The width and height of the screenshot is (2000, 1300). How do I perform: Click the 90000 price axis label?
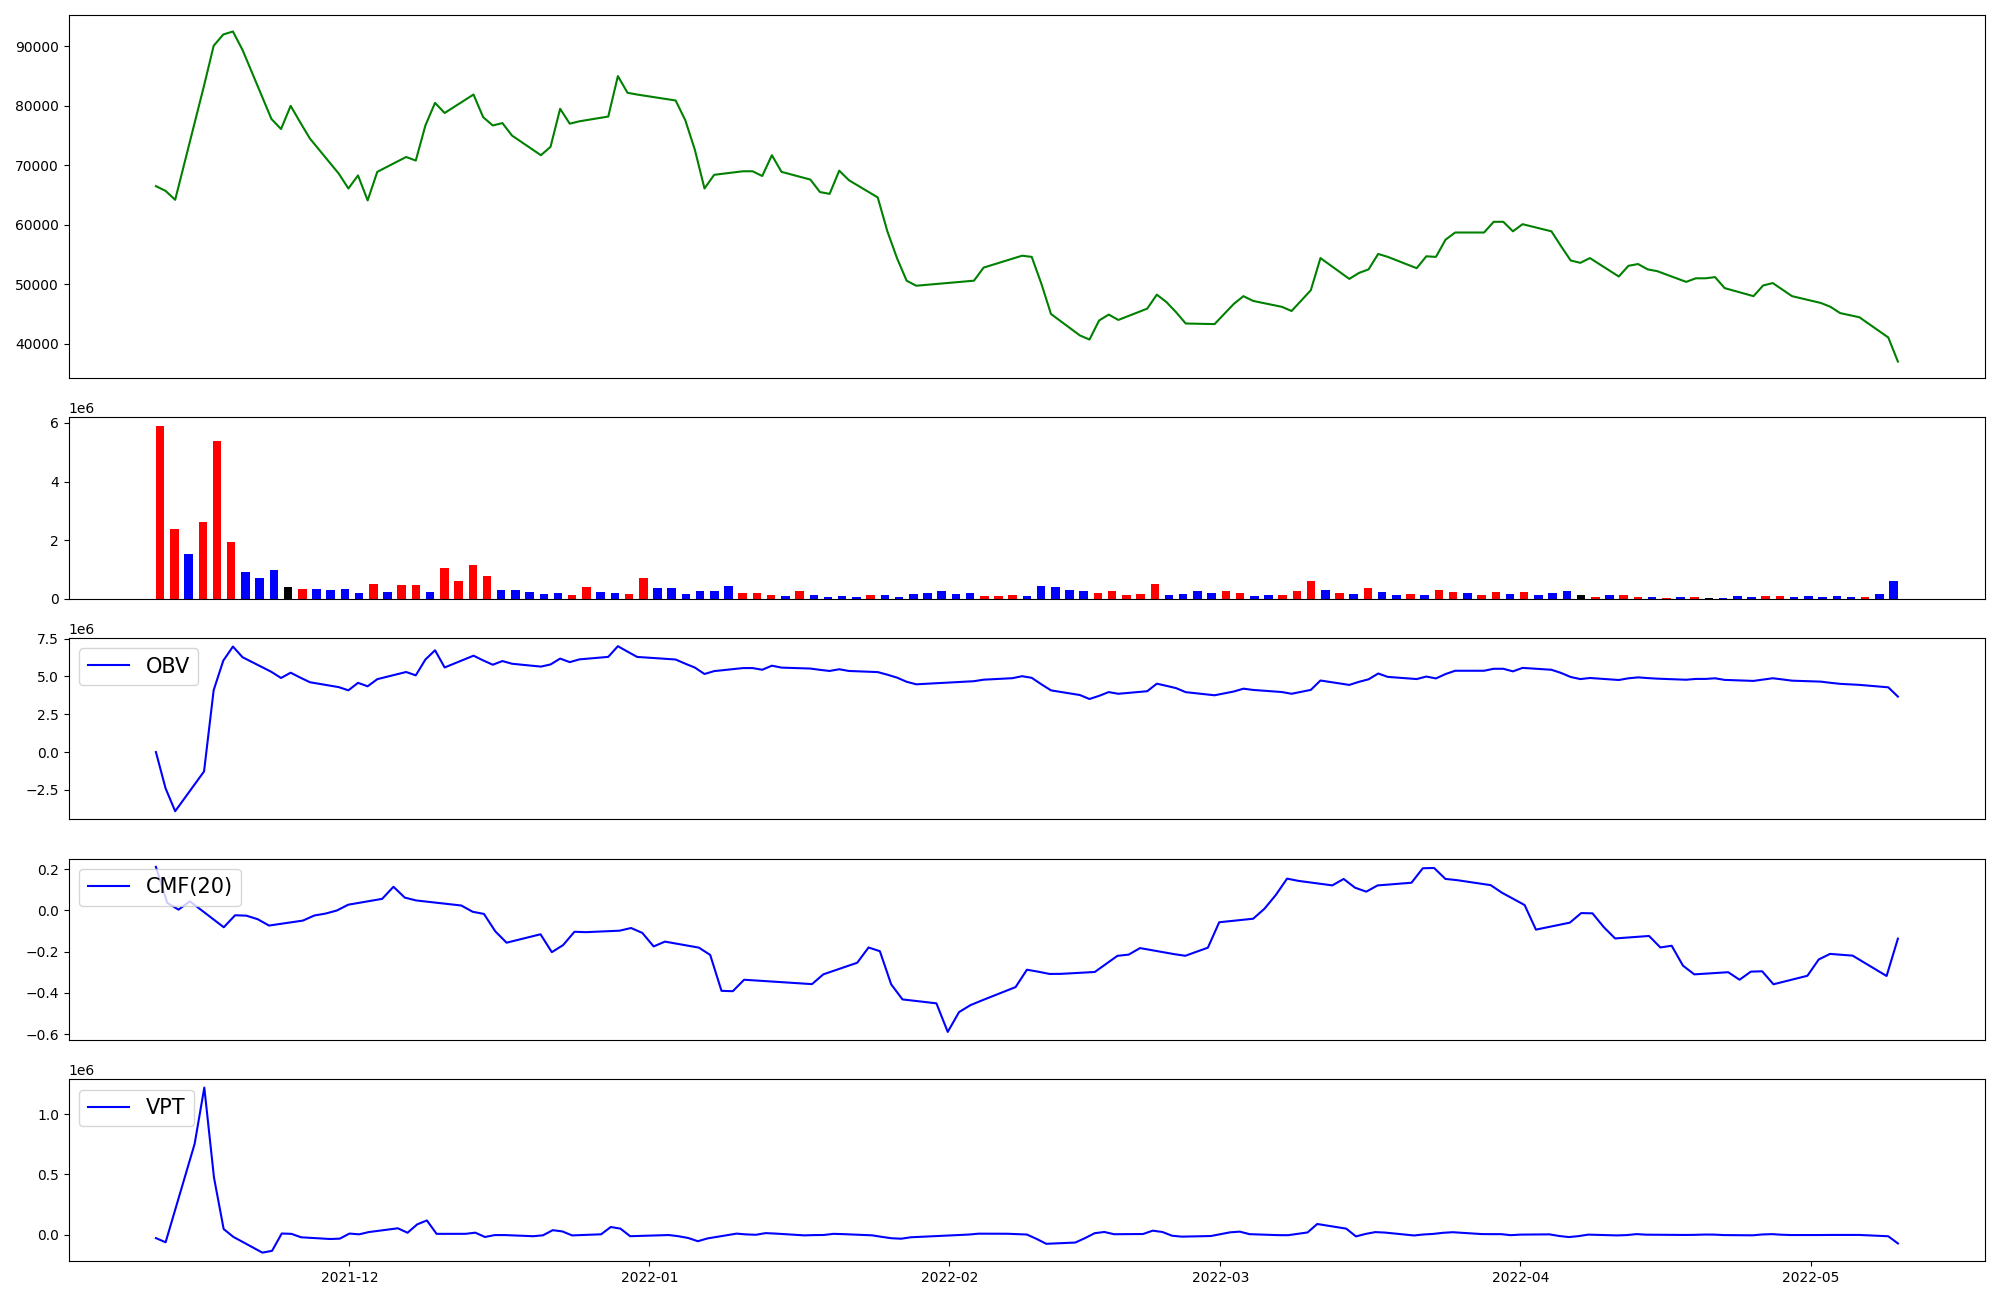pos(39,47)
